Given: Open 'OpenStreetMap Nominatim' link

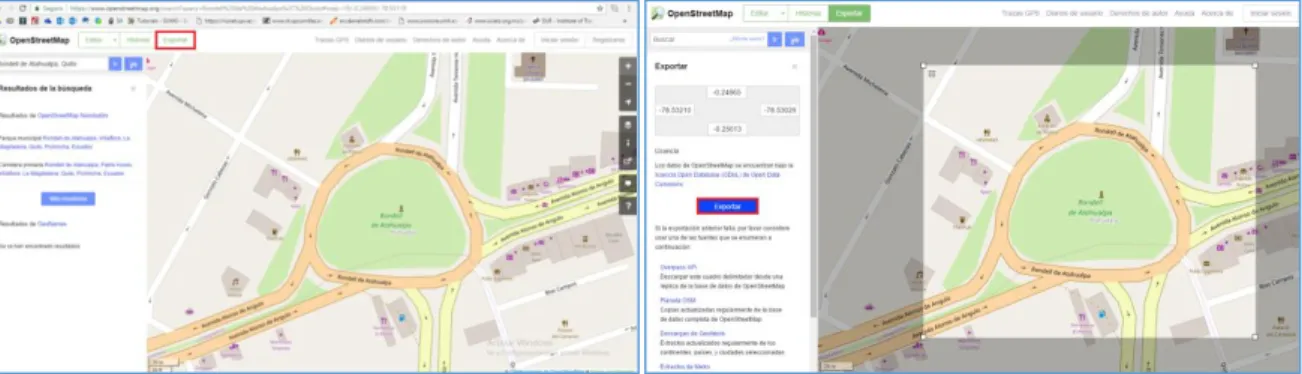Looking at the screenshot, I should point(73,115).
